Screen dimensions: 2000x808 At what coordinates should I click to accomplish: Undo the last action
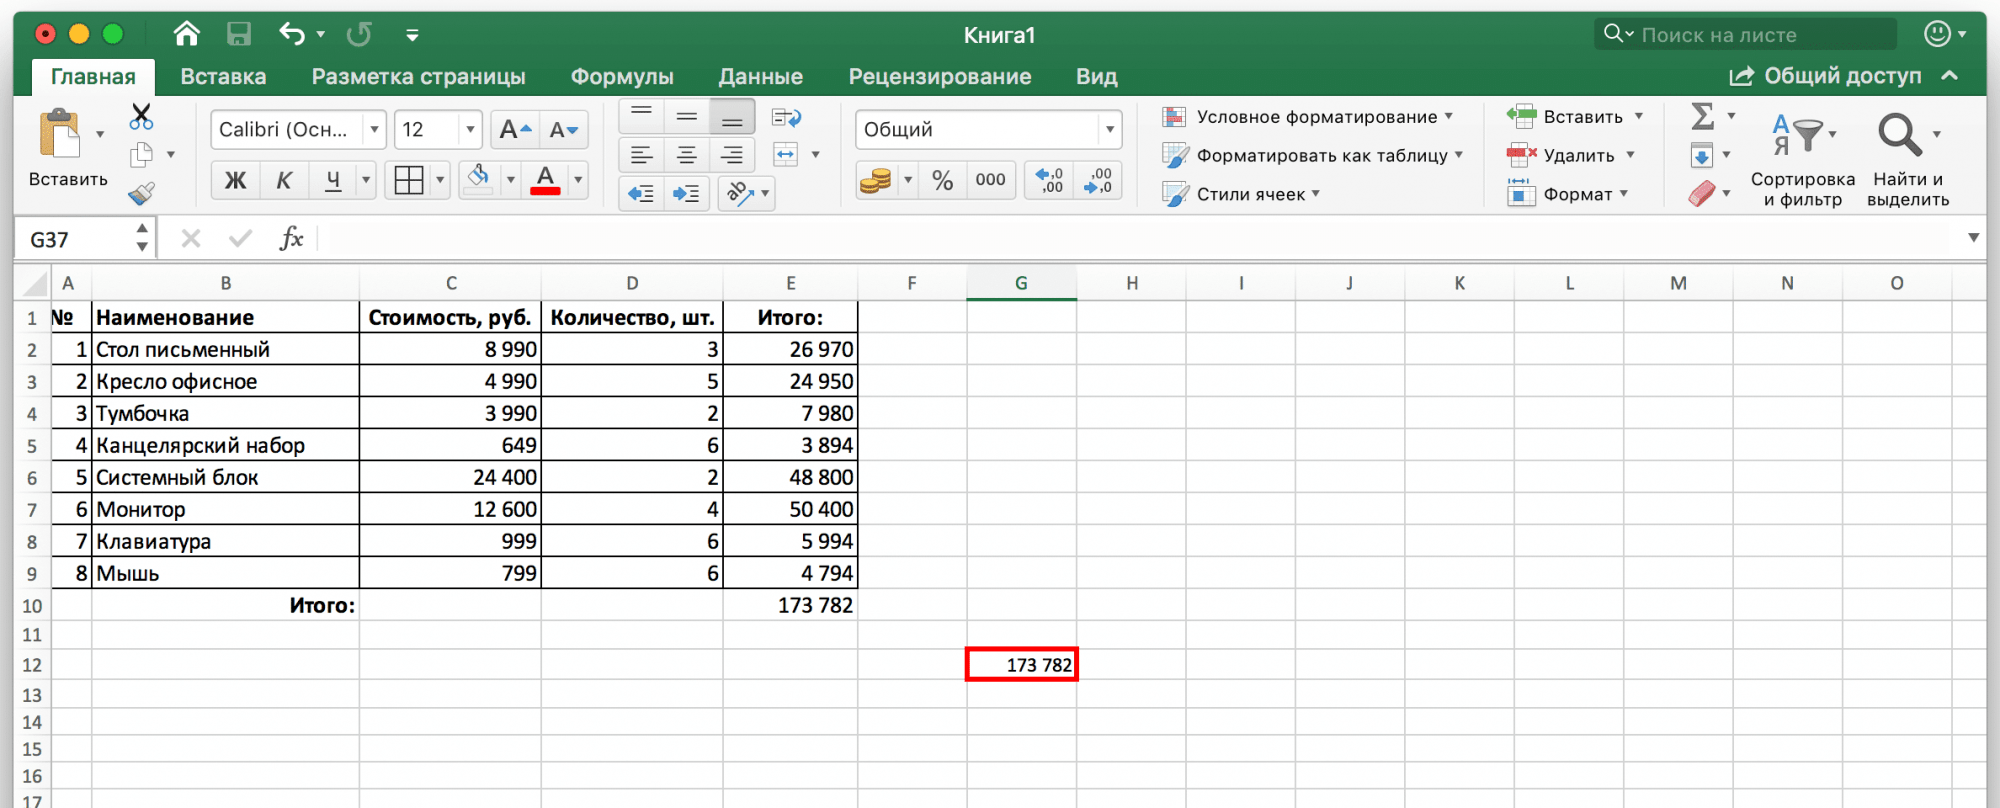point(291,34)
